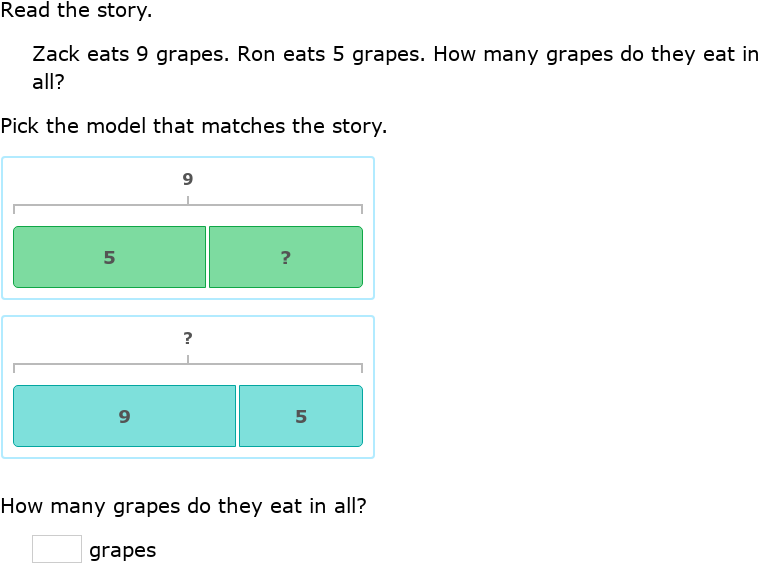
Task: Focus the grapes answer input box
Action: tap(57, 549)
